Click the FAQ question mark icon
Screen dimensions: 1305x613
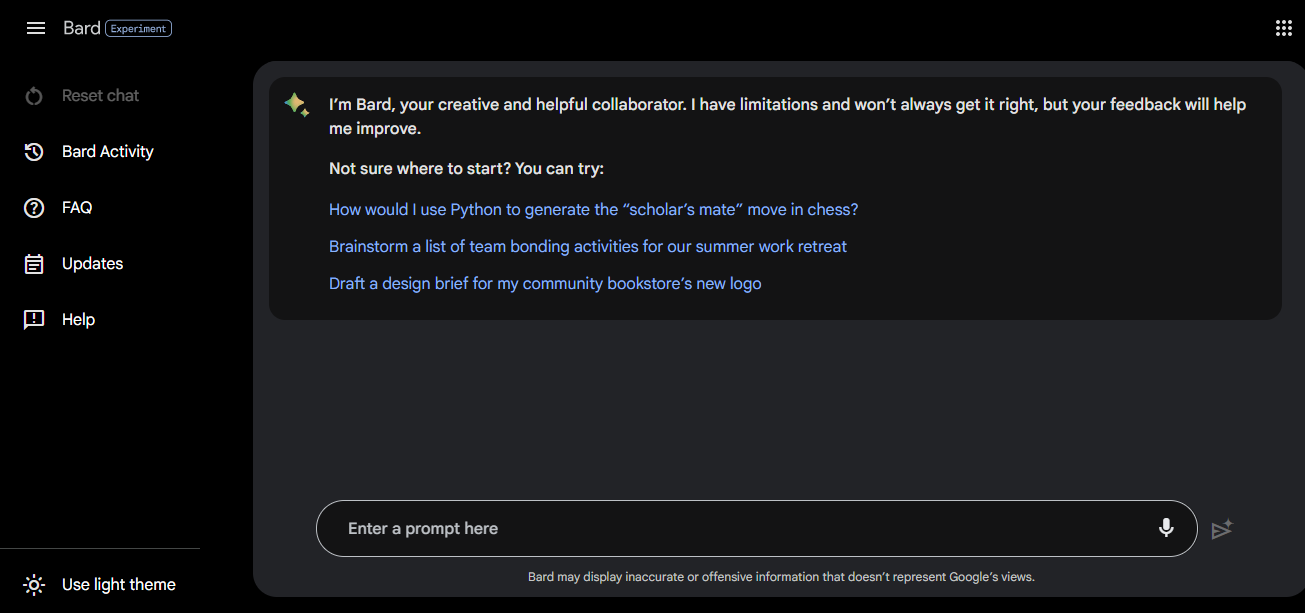pos(34,208)
